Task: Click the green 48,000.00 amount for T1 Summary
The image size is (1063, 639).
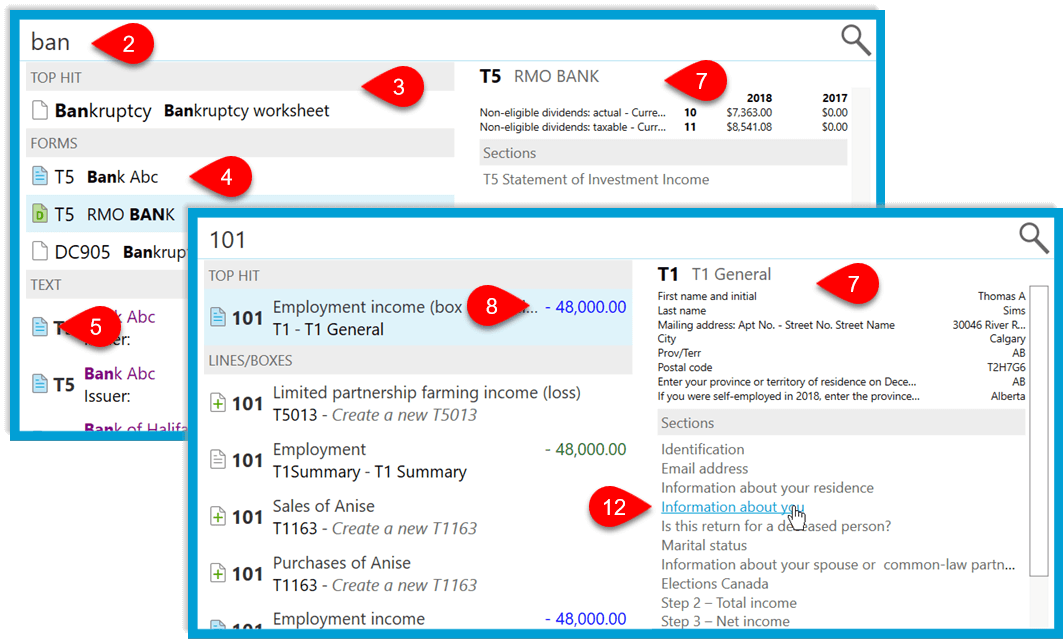Action: 586,449
